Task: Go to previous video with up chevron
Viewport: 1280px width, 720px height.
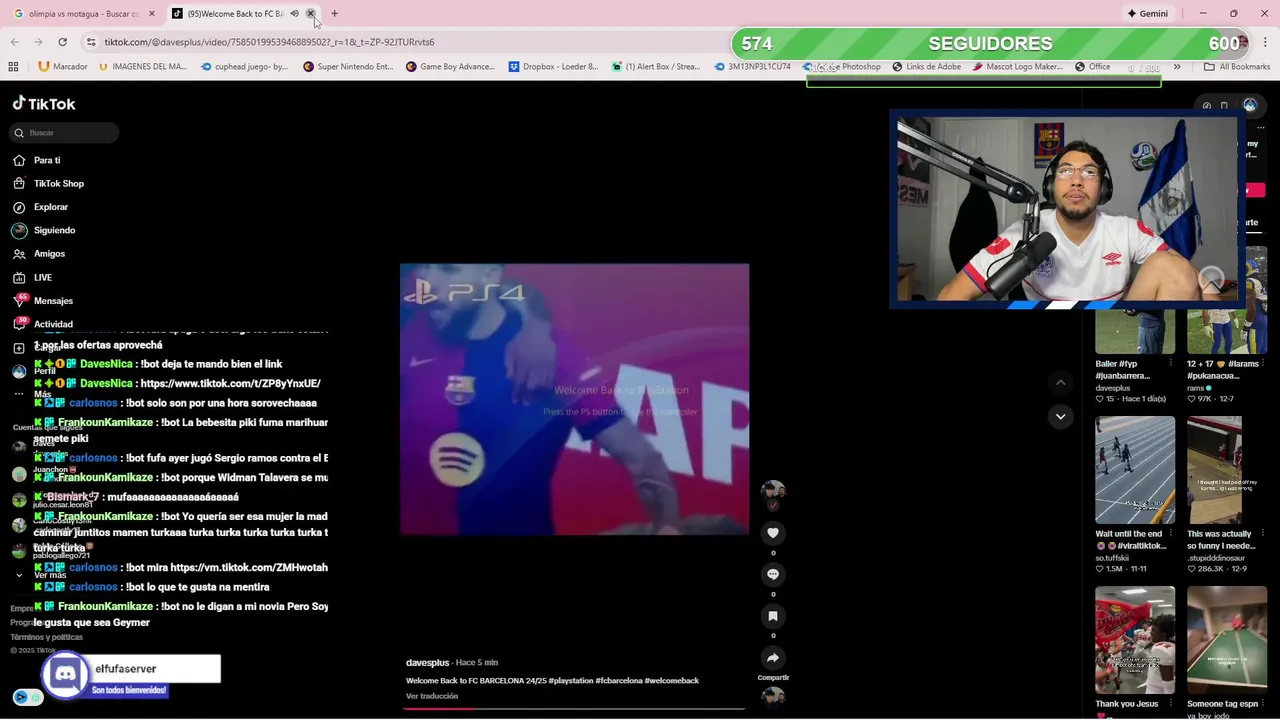Action: (x=1061, y=382)
